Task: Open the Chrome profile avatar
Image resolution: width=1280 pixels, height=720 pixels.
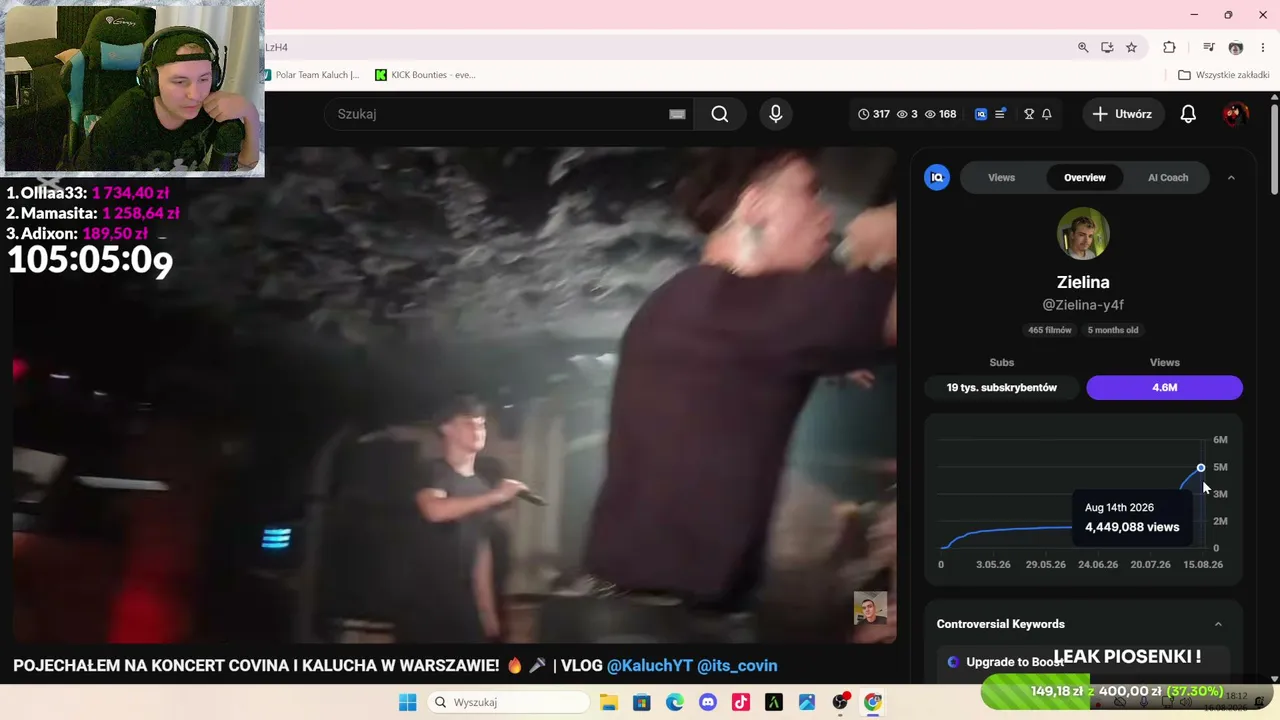Action: [x=1236, y=47]
